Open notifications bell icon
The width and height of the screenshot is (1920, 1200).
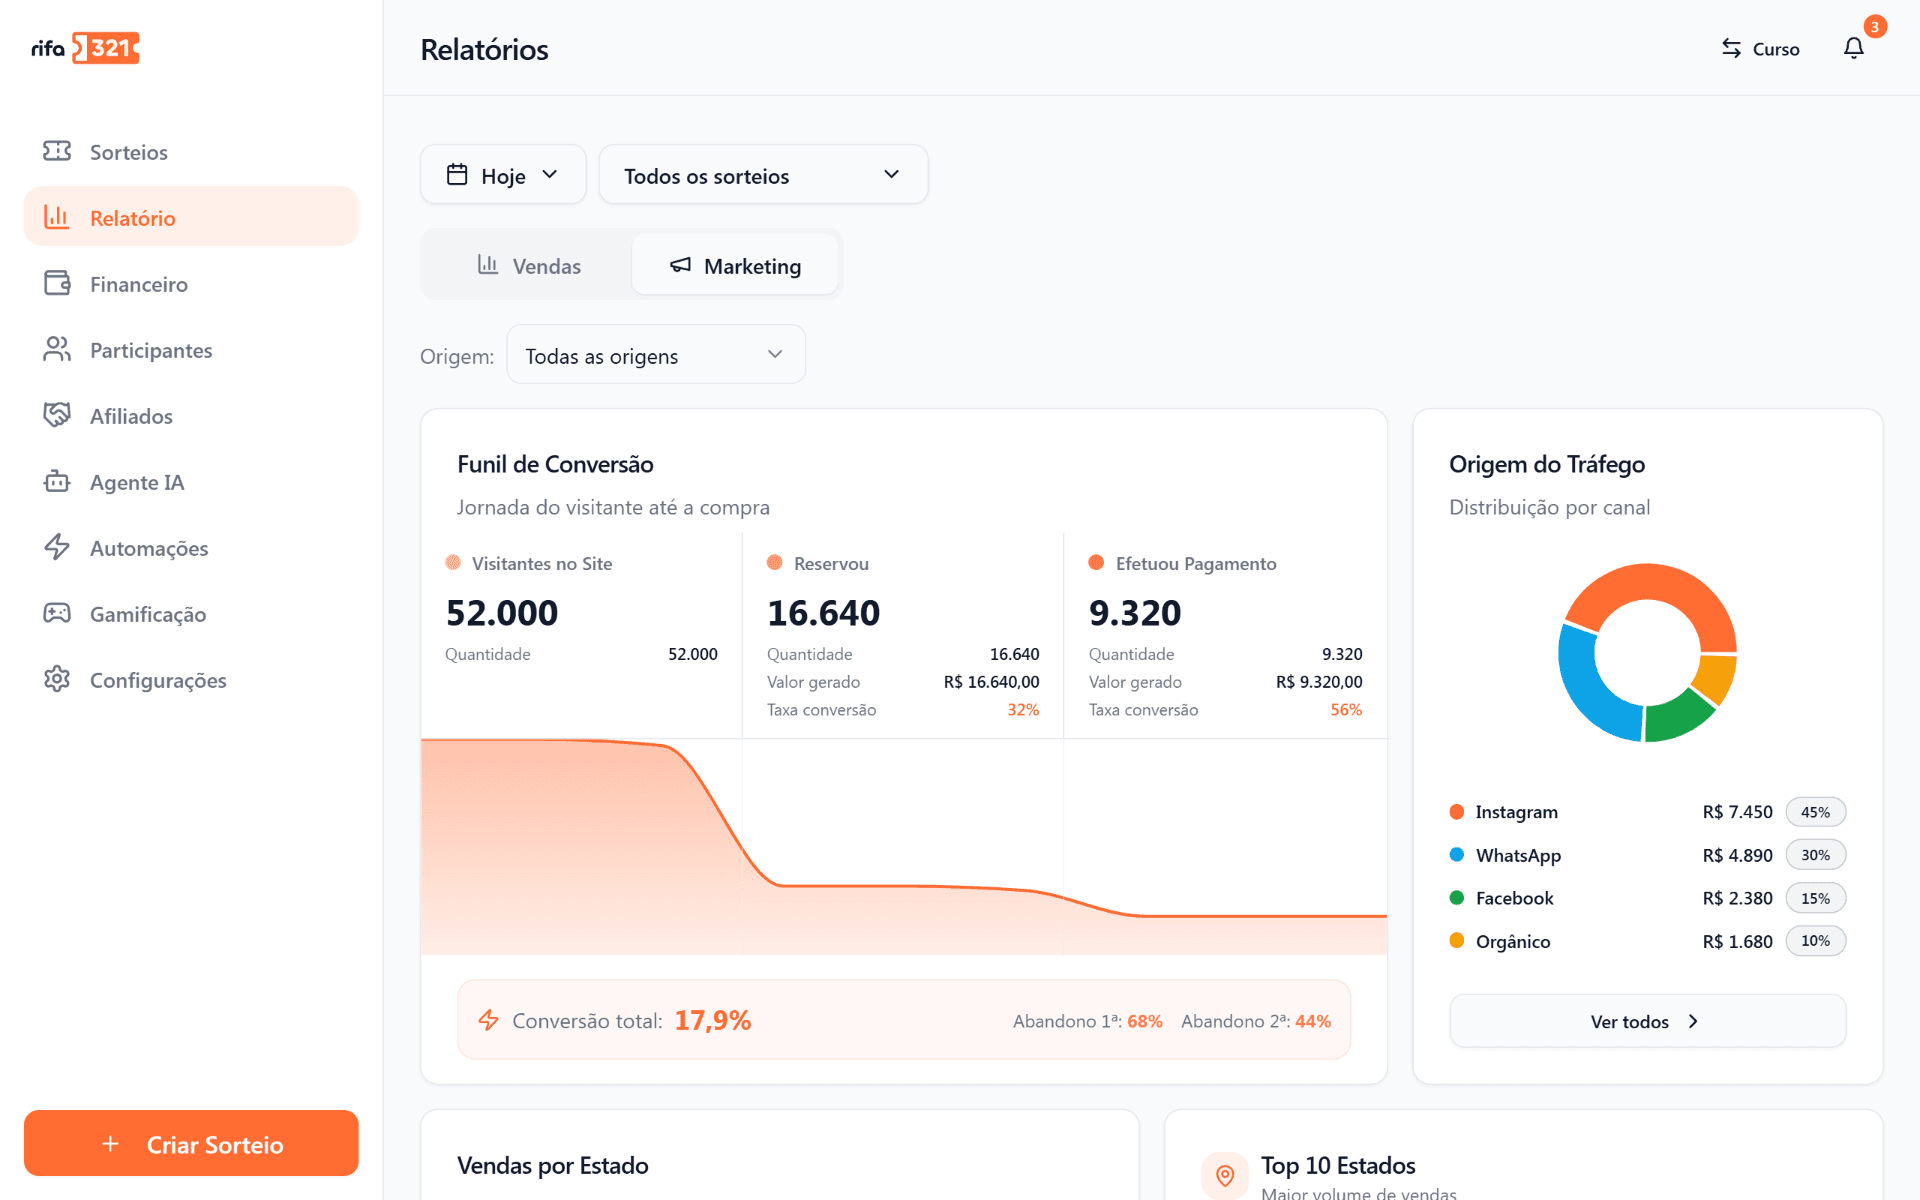tap(1853, 48)
